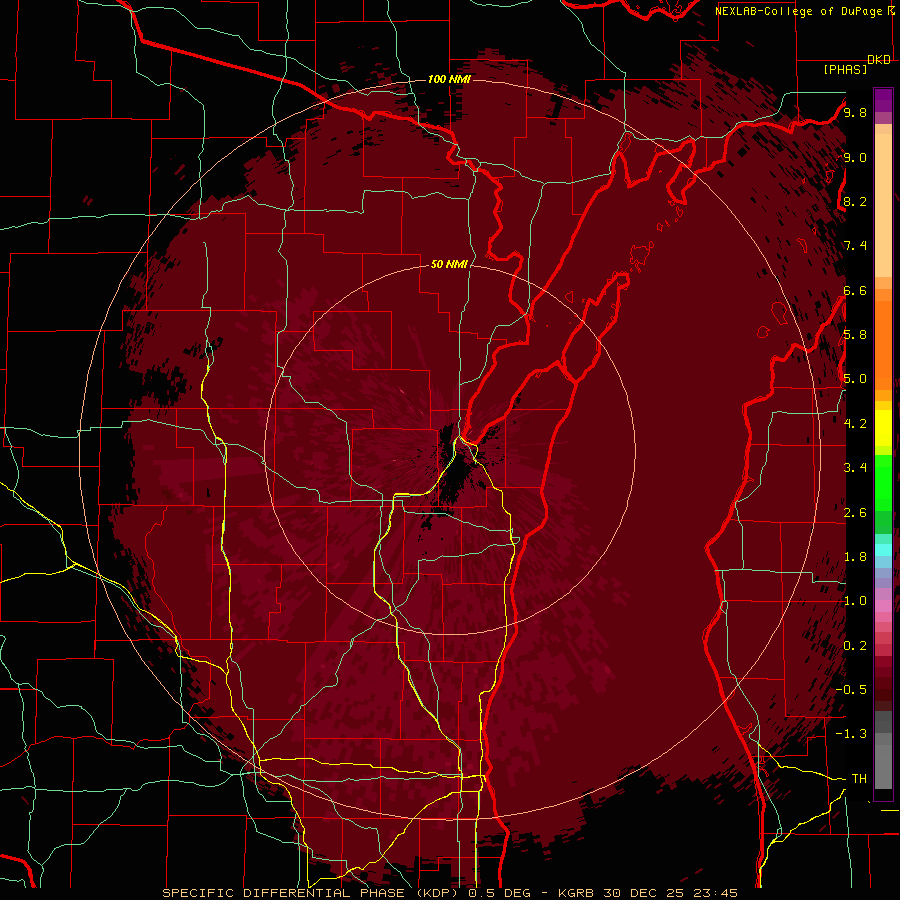Select the -1.3 scale value
This screenshot has height=900, width=900.
click(851, 734)
